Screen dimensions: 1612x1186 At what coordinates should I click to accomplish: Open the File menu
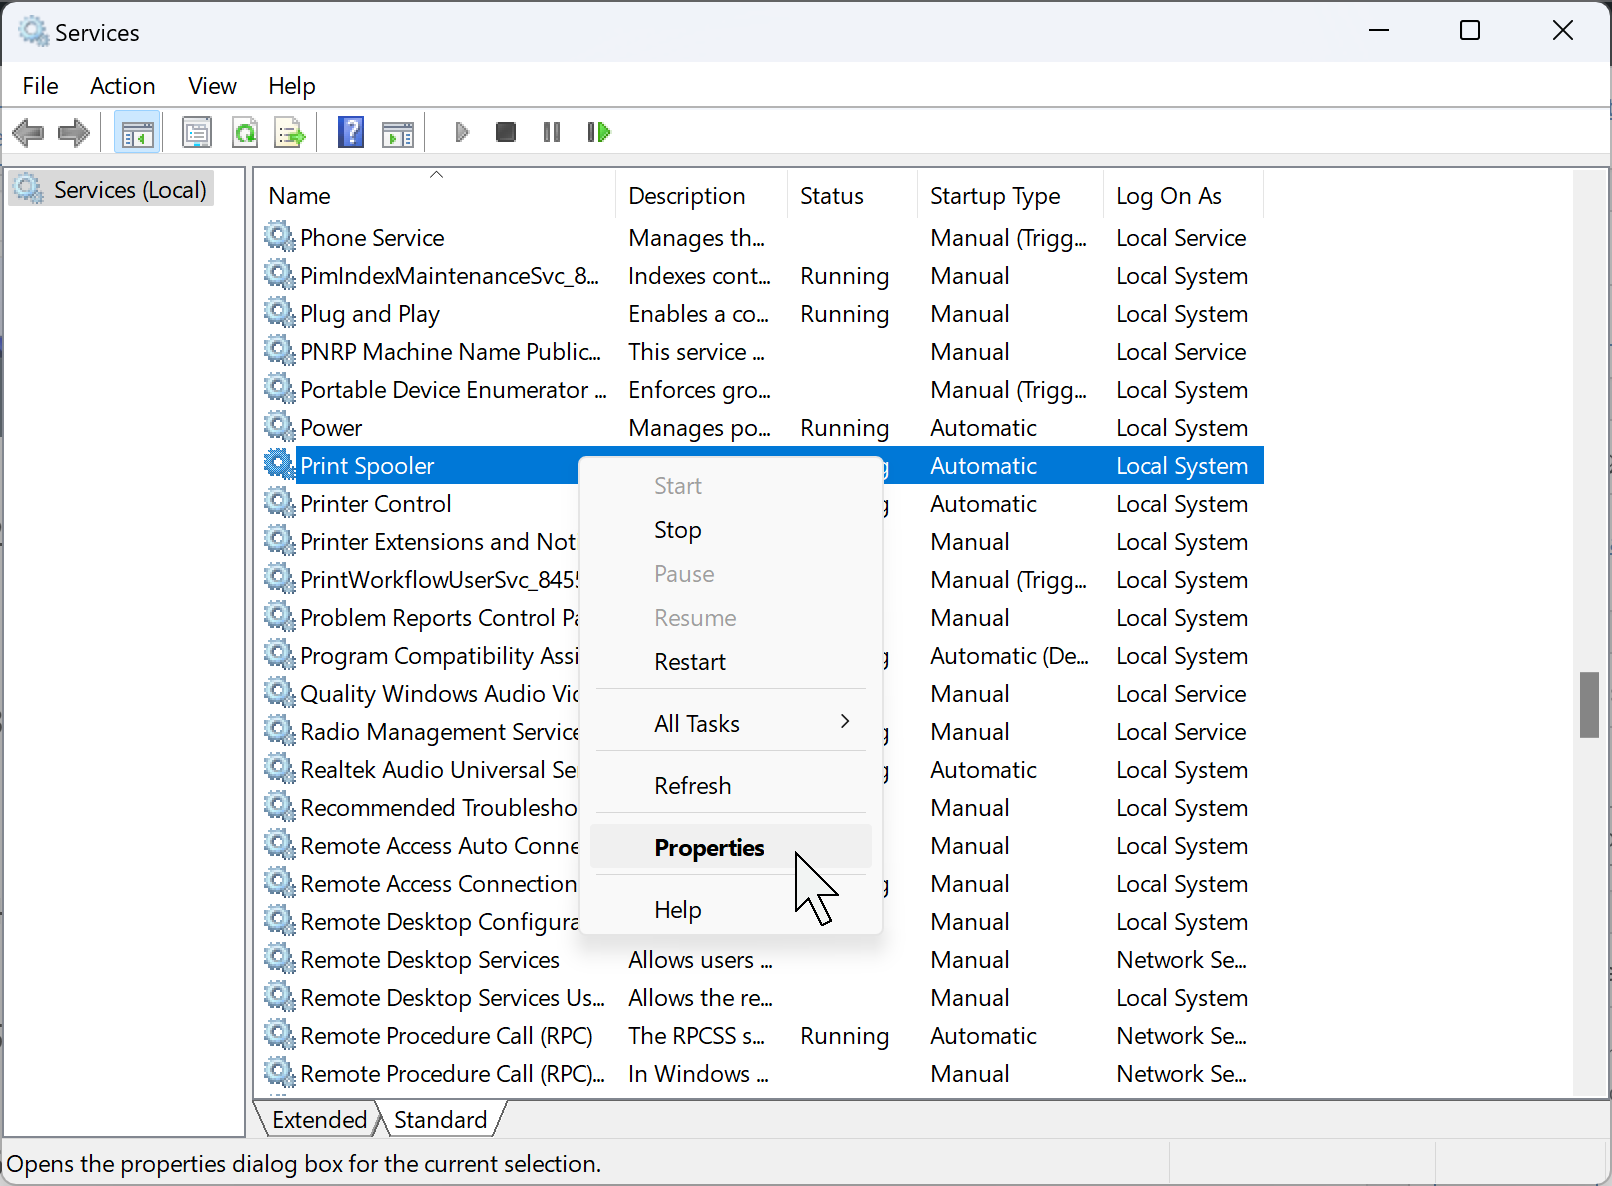pyautogui.click(x=40, y=86)
